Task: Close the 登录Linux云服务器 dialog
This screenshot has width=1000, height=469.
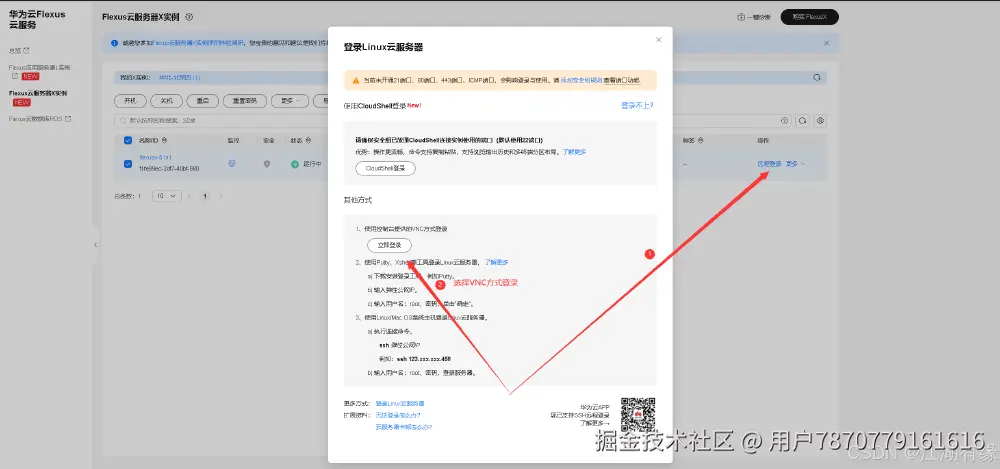Action: pos(659,40)
